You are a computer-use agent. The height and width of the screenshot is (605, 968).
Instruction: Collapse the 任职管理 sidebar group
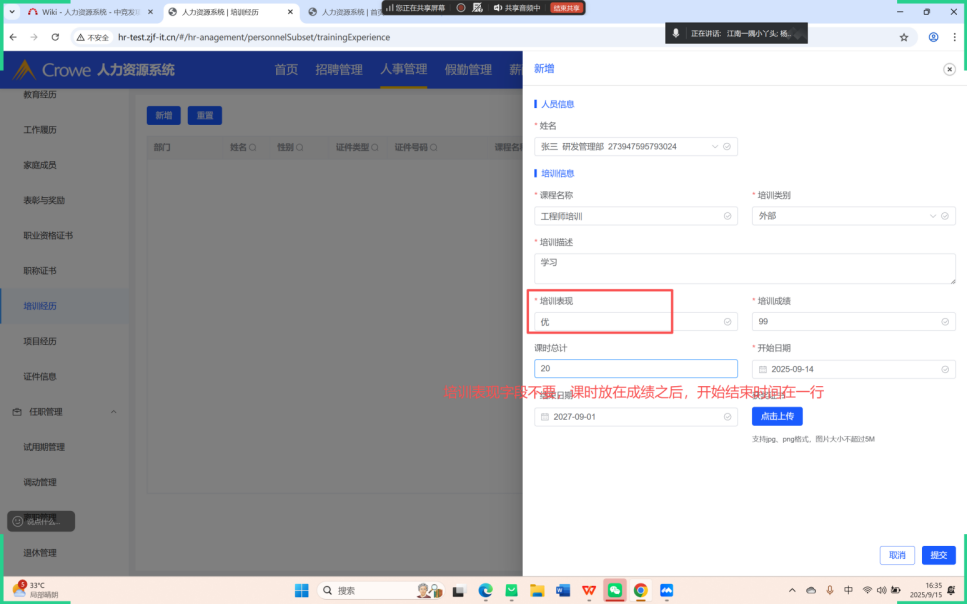(x=114, y=412)
